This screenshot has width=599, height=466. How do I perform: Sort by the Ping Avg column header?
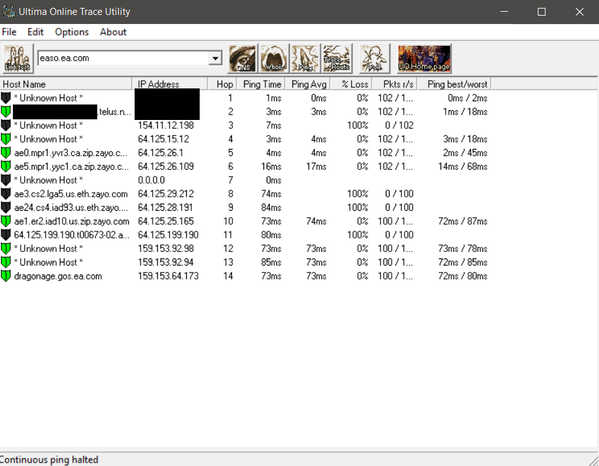(308, 84)
